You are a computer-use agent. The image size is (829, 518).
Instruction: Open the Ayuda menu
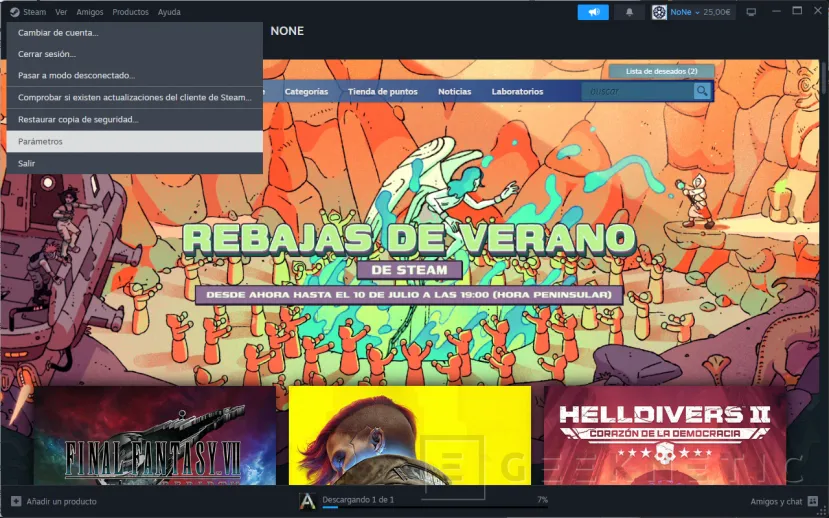pyautogui.click(x=169, y=12)
